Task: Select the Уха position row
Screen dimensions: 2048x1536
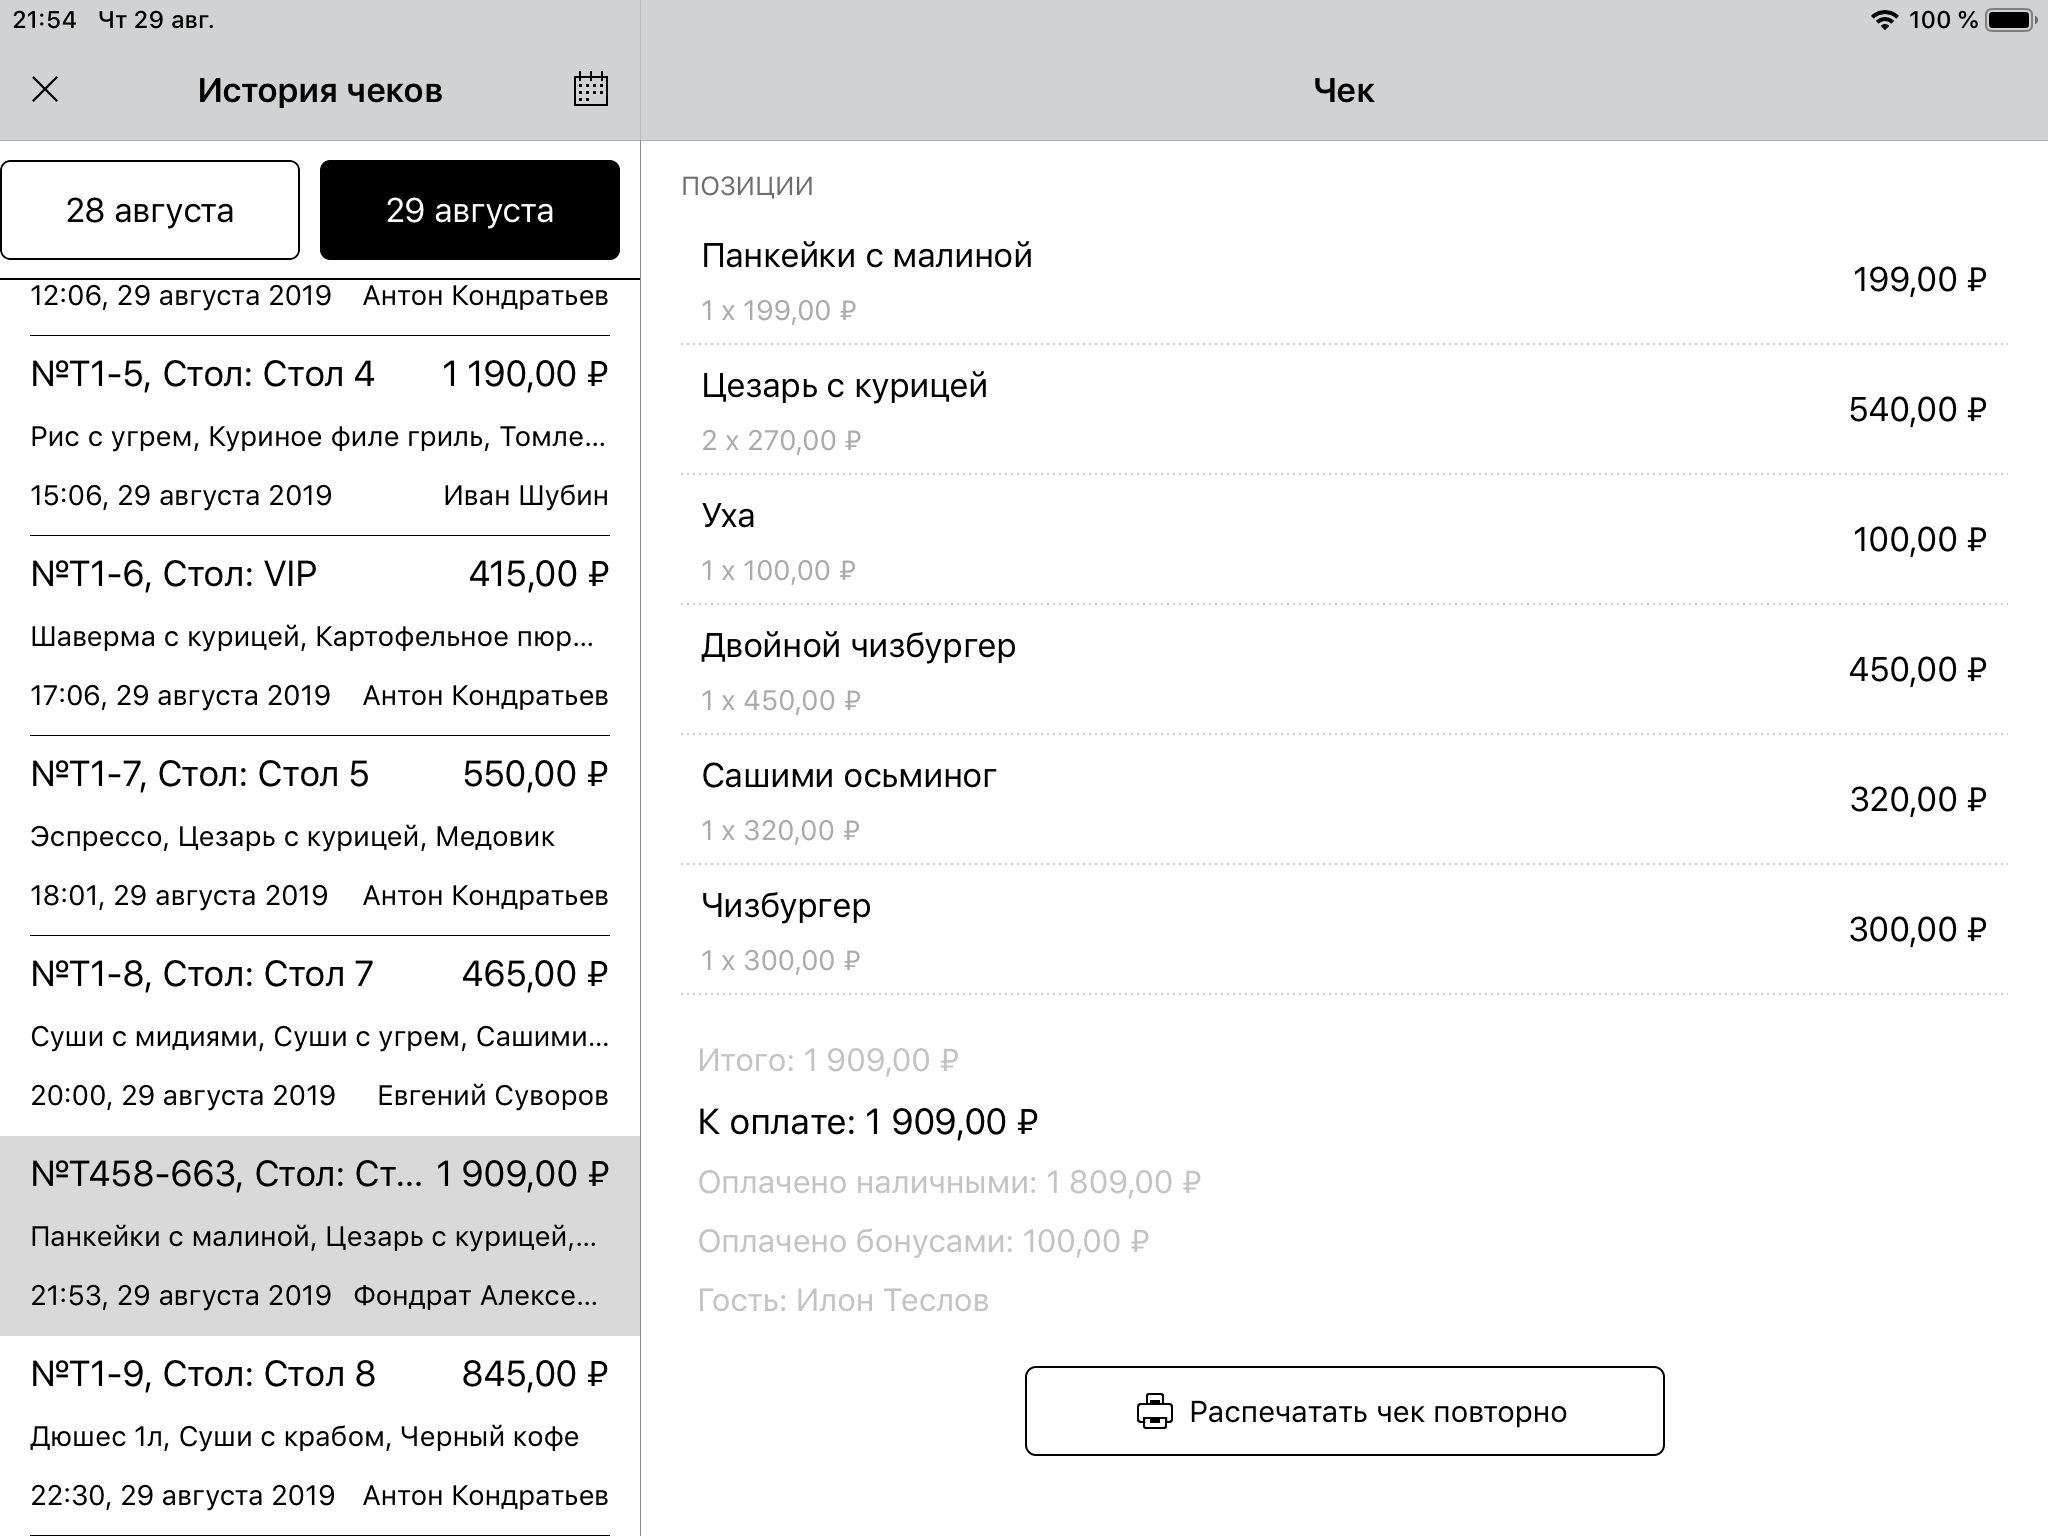Action: (x=1343, y=540)
